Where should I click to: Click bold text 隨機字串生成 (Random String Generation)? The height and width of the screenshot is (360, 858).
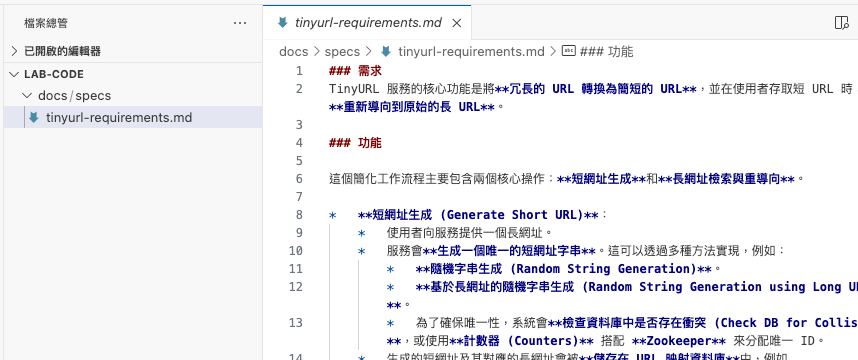(563, 269)
